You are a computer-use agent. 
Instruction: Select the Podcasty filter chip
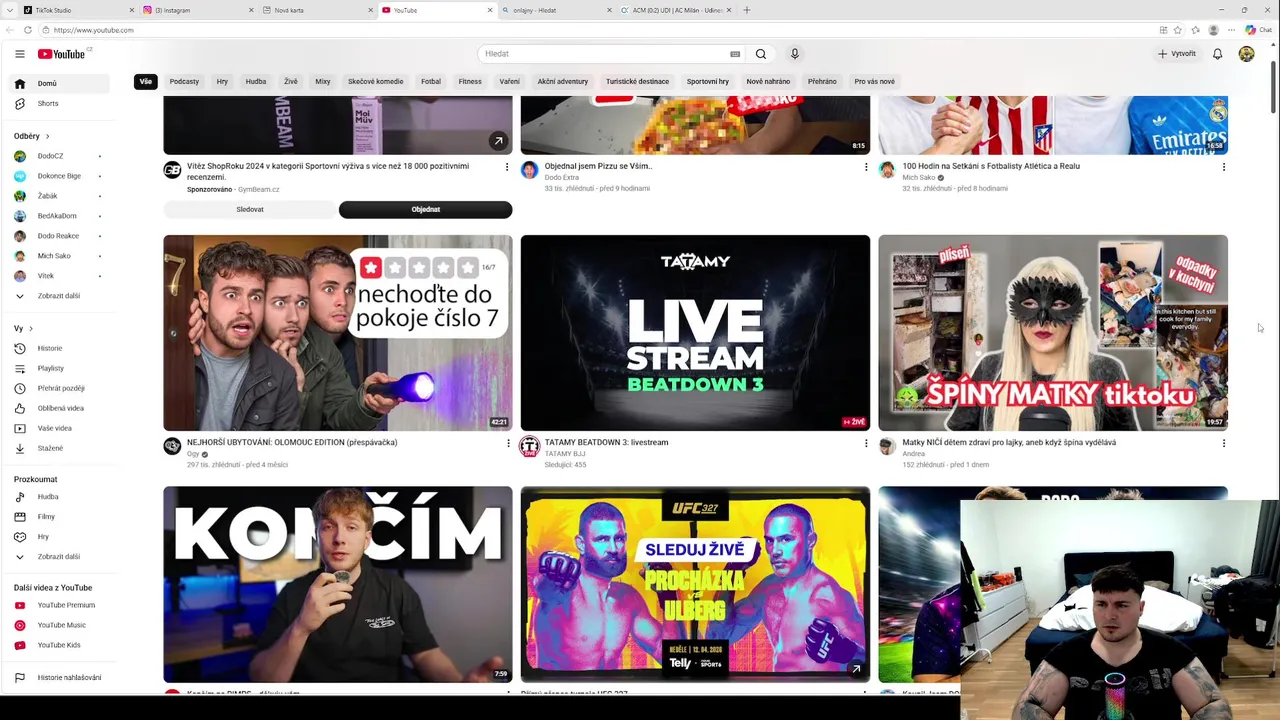(184, 82)
